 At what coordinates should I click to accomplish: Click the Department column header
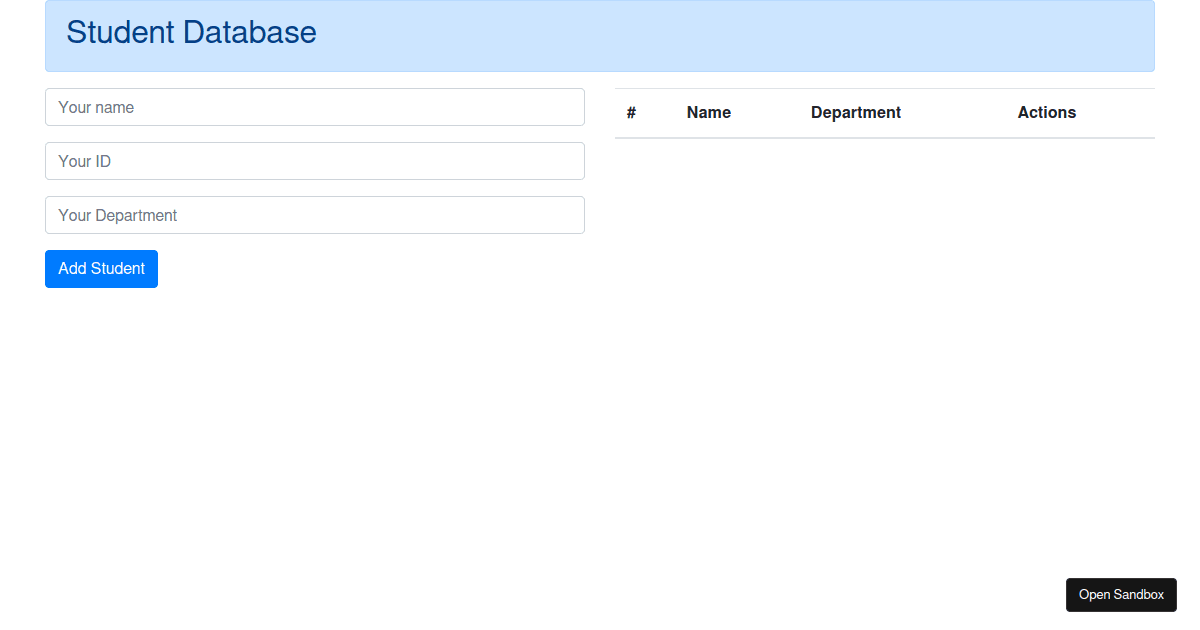(x=856, y=112)
